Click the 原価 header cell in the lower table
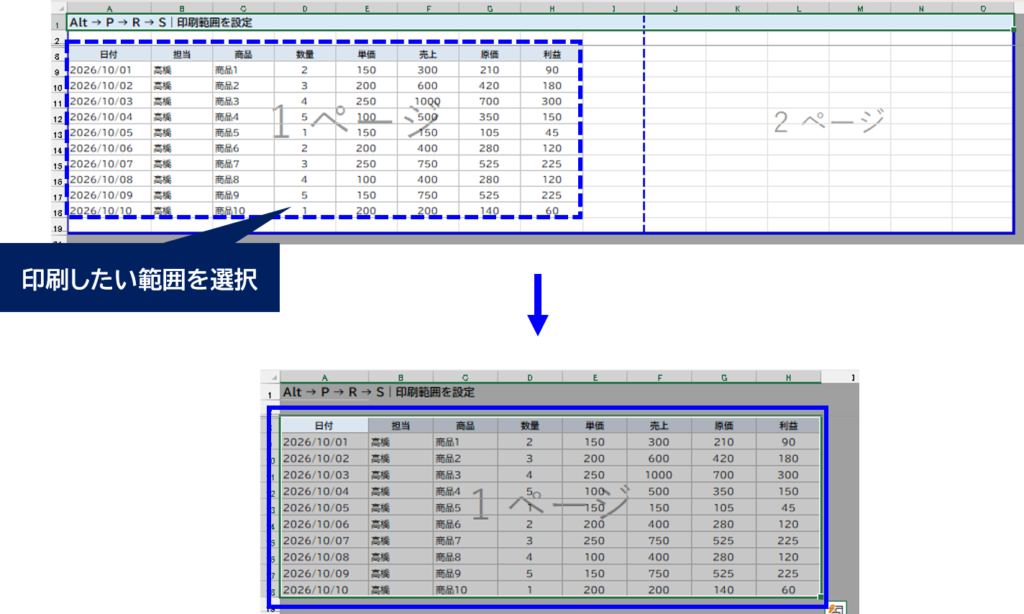The width and height of the screenshot is (1024, 614). pos(724,425)
